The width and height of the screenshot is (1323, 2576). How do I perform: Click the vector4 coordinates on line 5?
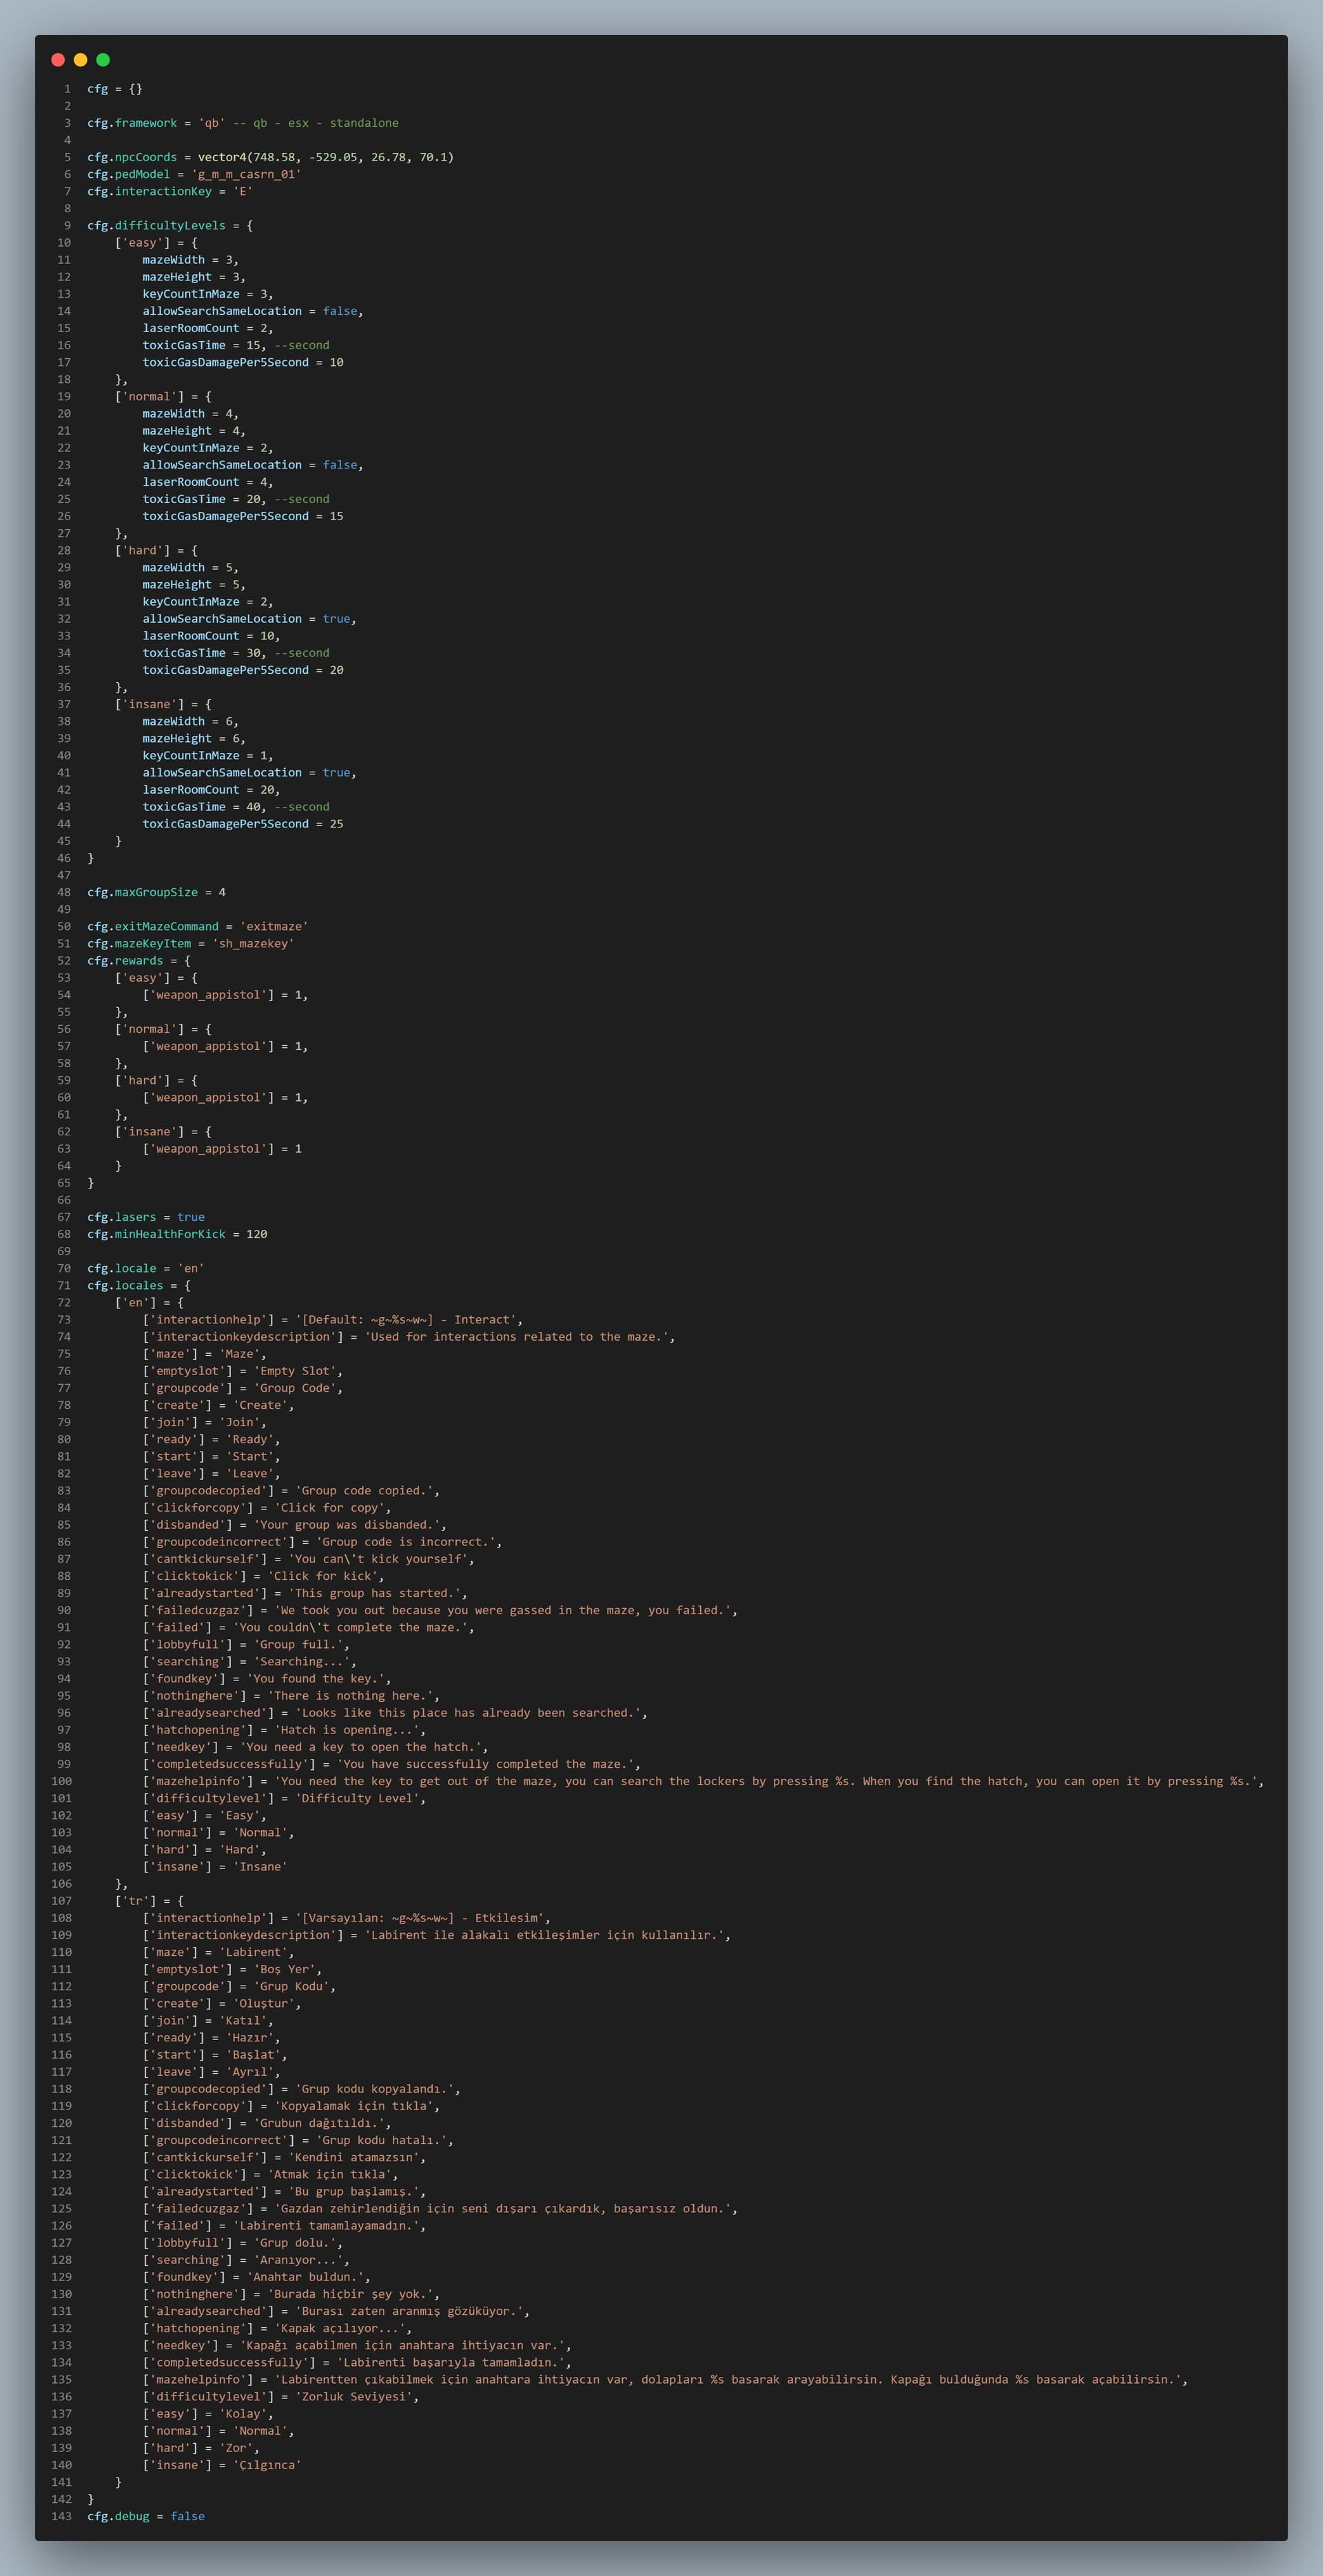tap(325, 157)
